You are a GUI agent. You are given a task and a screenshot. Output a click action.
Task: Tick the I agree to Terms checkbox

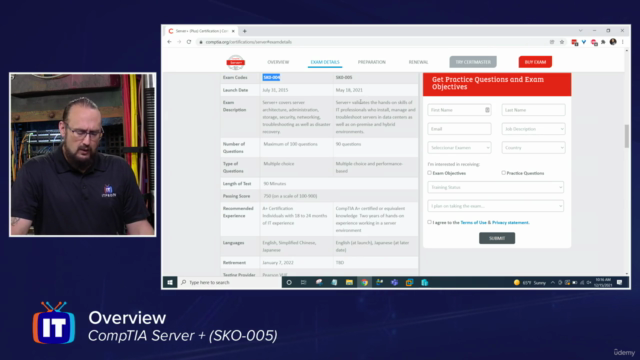pos(429,222)
